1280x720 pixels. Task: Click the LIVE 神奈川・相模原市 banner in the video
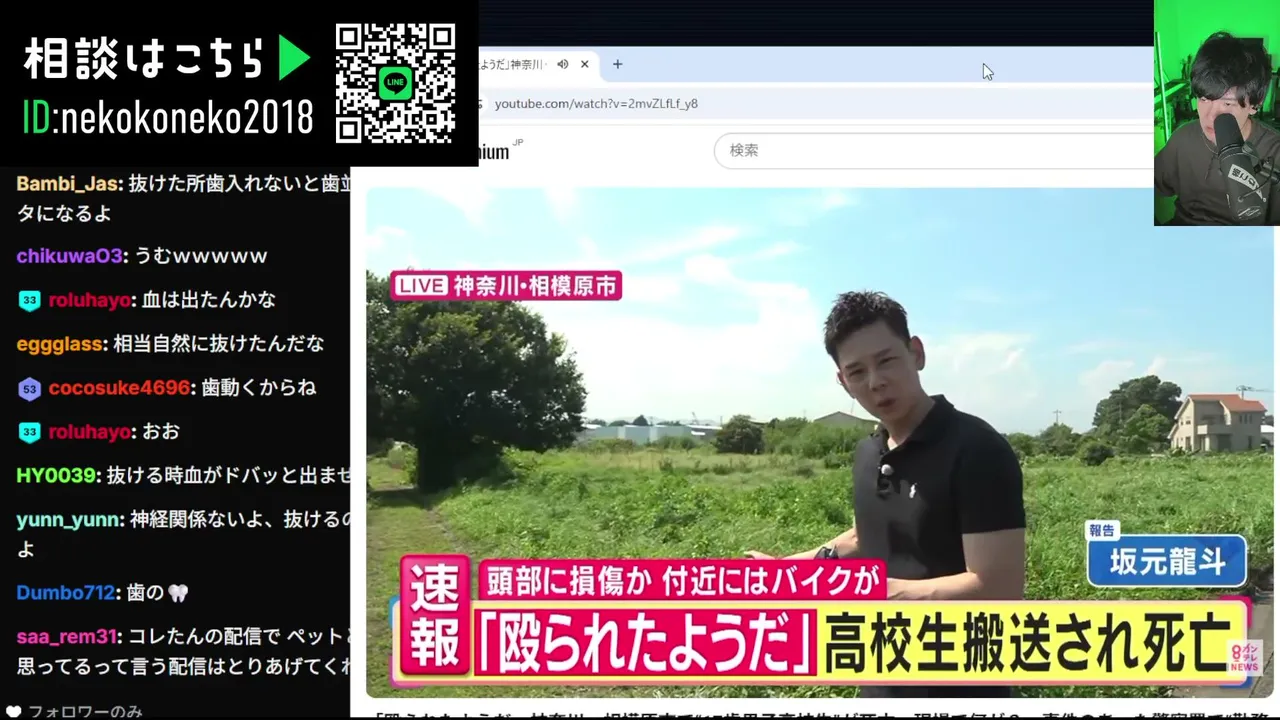point(507,285)
